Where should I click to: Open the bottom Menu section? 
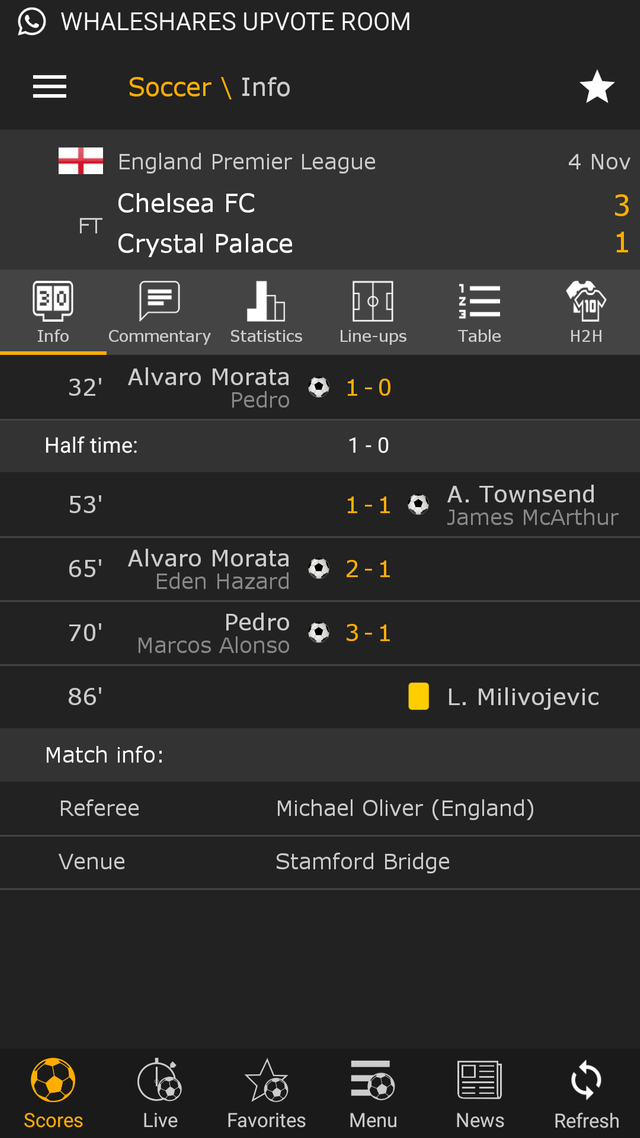[373, 1094]
